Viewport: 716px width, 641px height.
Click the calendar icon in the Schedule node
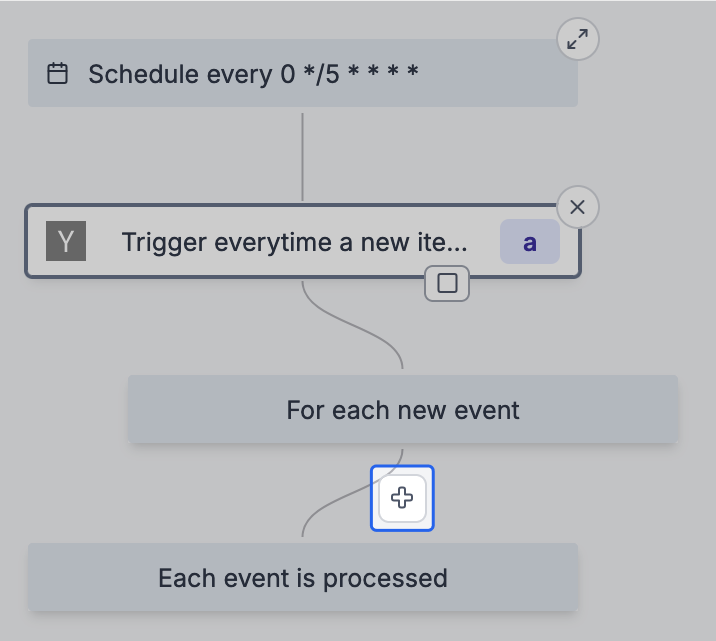pos(58,74)
